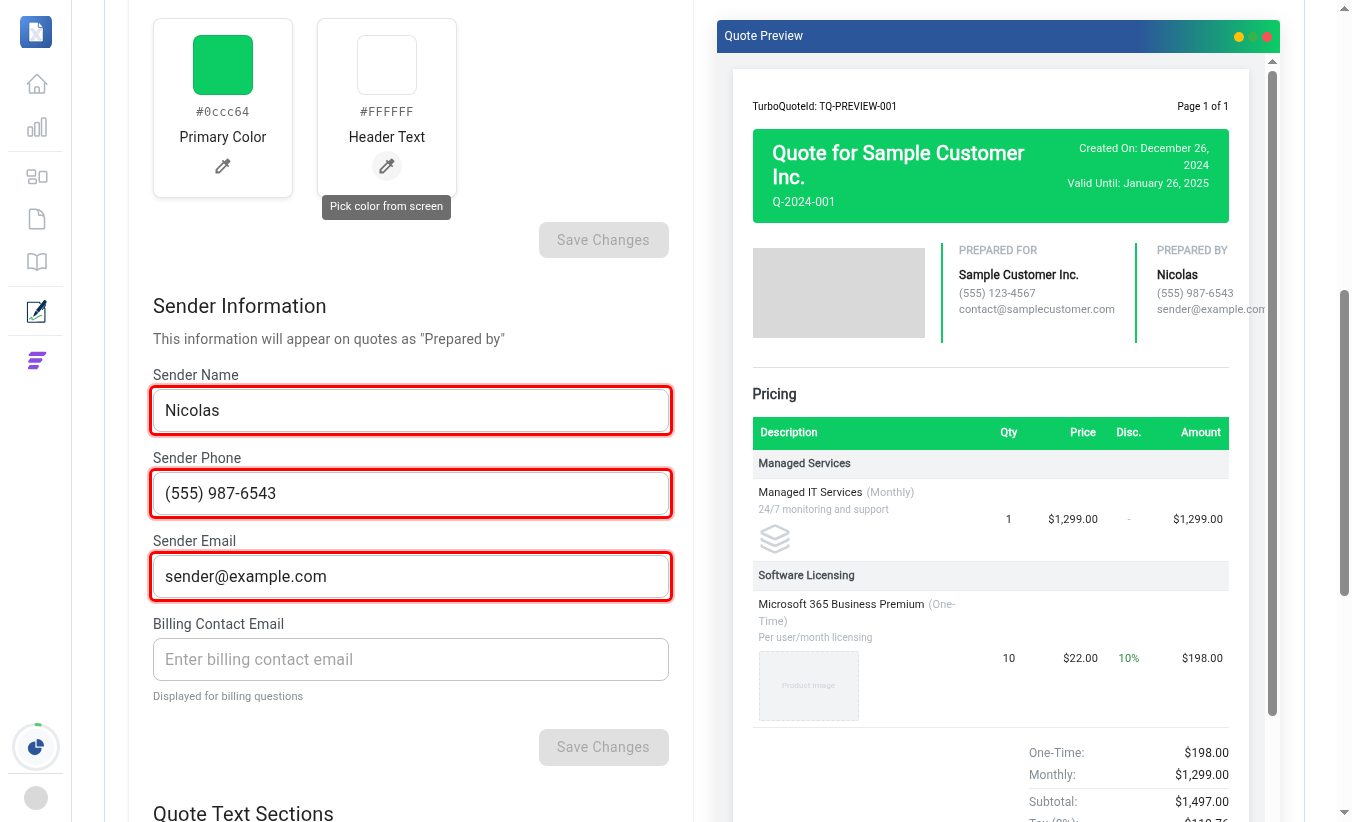The width and height of the screenshot is (1352, 822).
Task: Click the Quote Text Sections heading
Action: pos(243,813)
